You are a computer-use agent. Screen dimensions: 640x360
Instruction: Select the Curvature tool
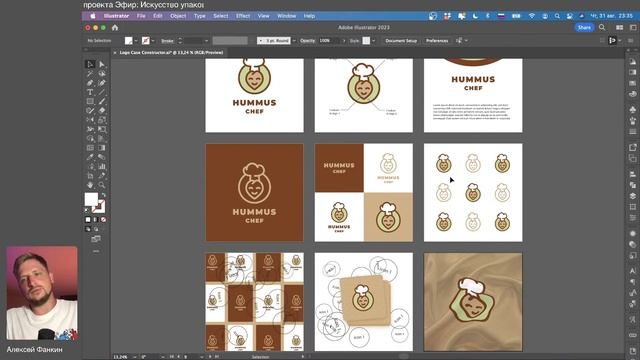pyautogui.click(x=102, y=83)
